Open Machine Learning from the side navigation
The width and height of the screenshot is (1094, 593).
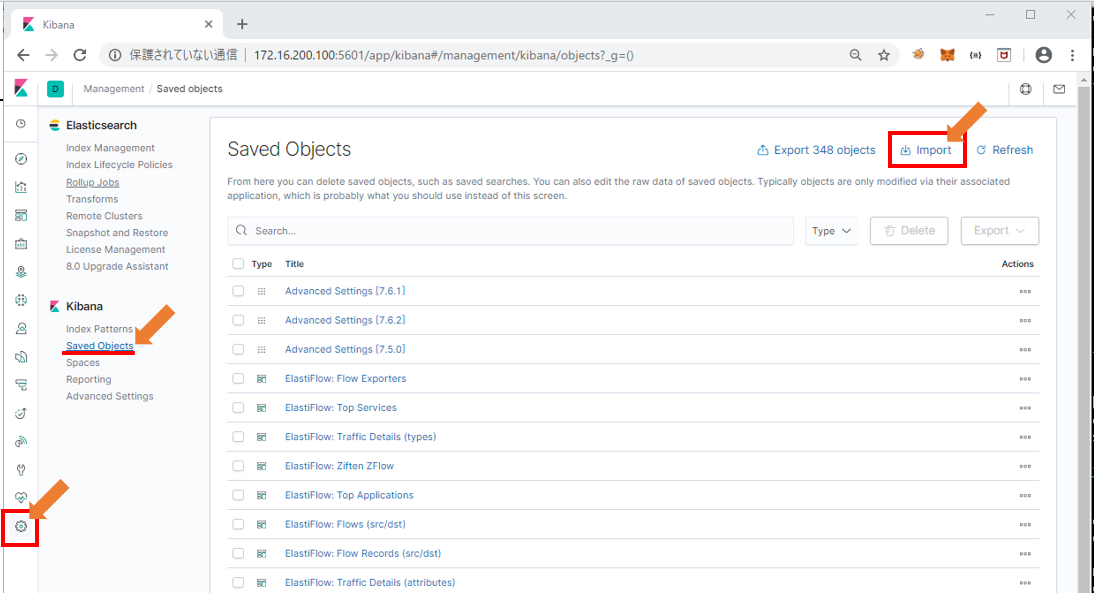21,300
